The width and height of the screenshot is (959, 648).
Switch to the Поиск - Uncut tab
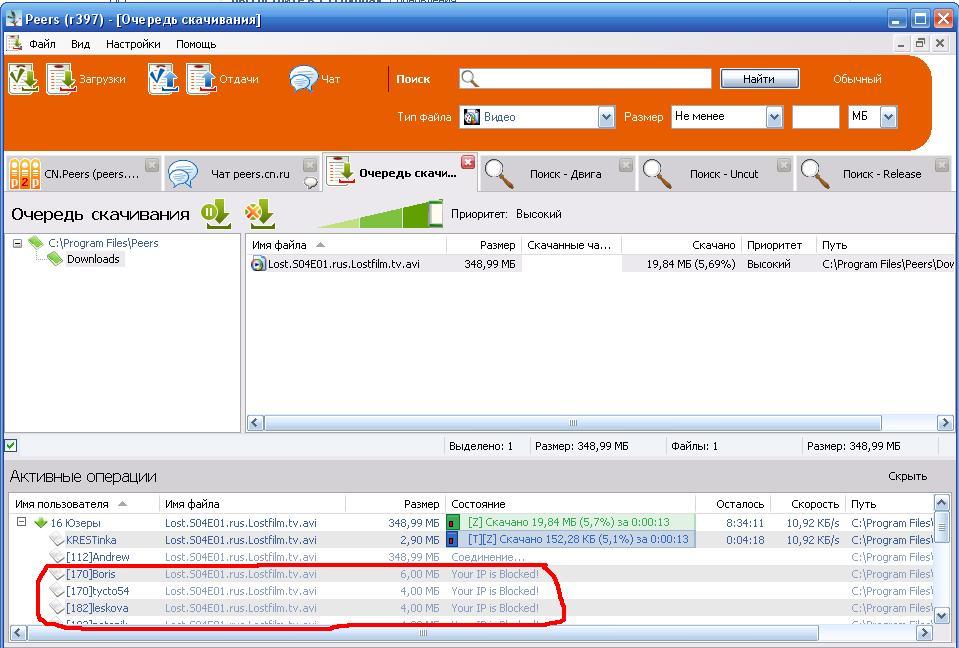point(716,174)
